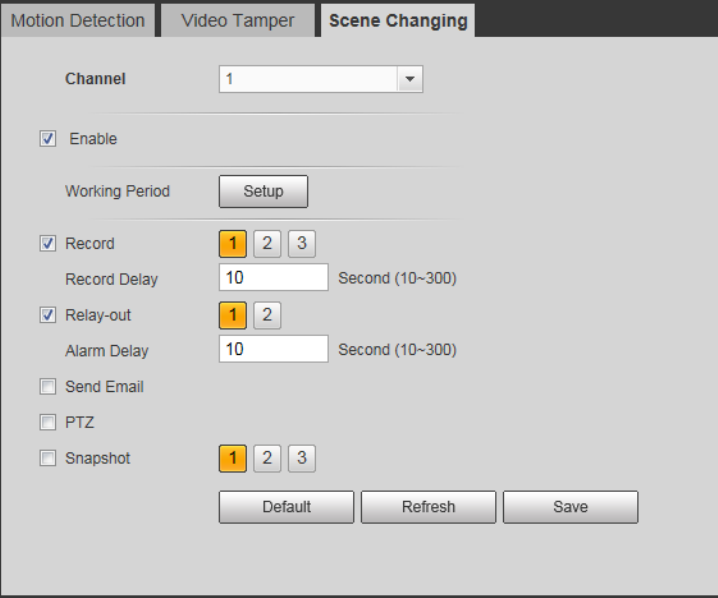718x598 pixels.
Task: Open Working Period Setup
Action: (263, 191)
